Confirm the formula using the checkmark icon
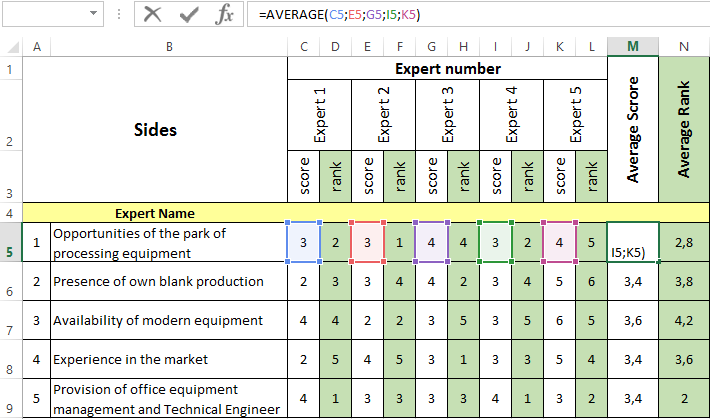710x419 pixels. (189, 14)
